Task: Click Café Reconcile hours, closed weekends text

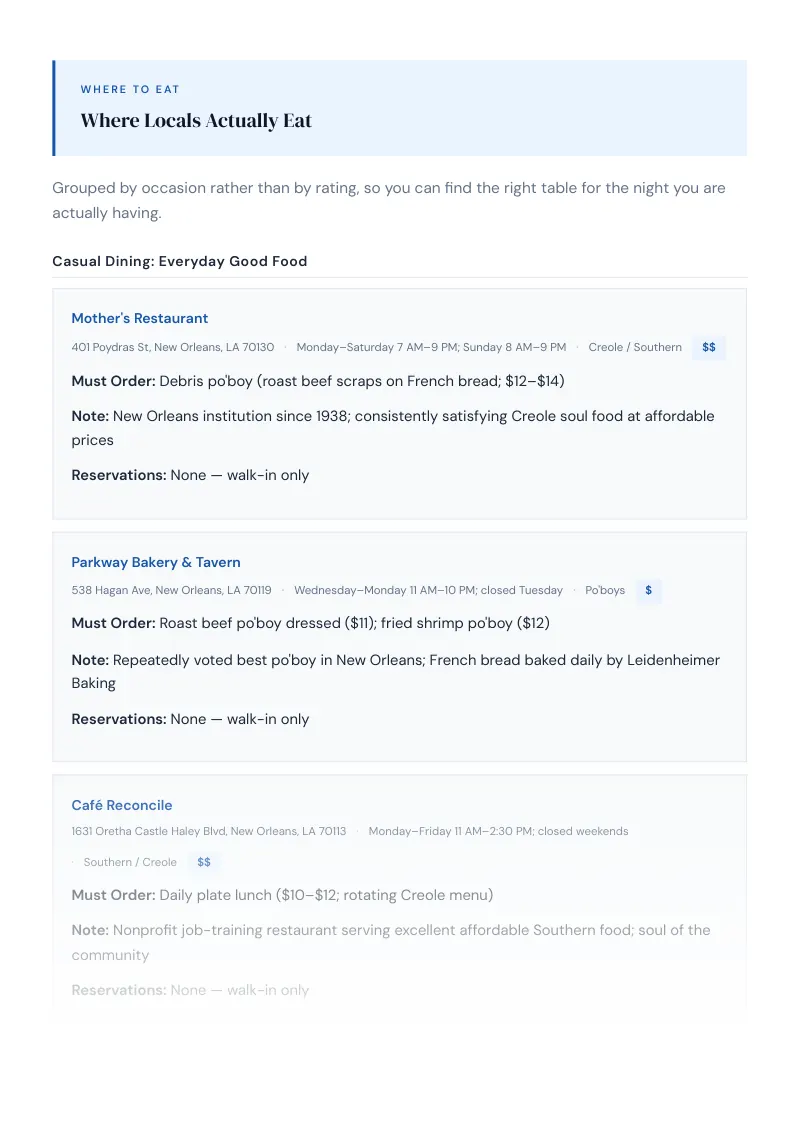Action: 498,832
